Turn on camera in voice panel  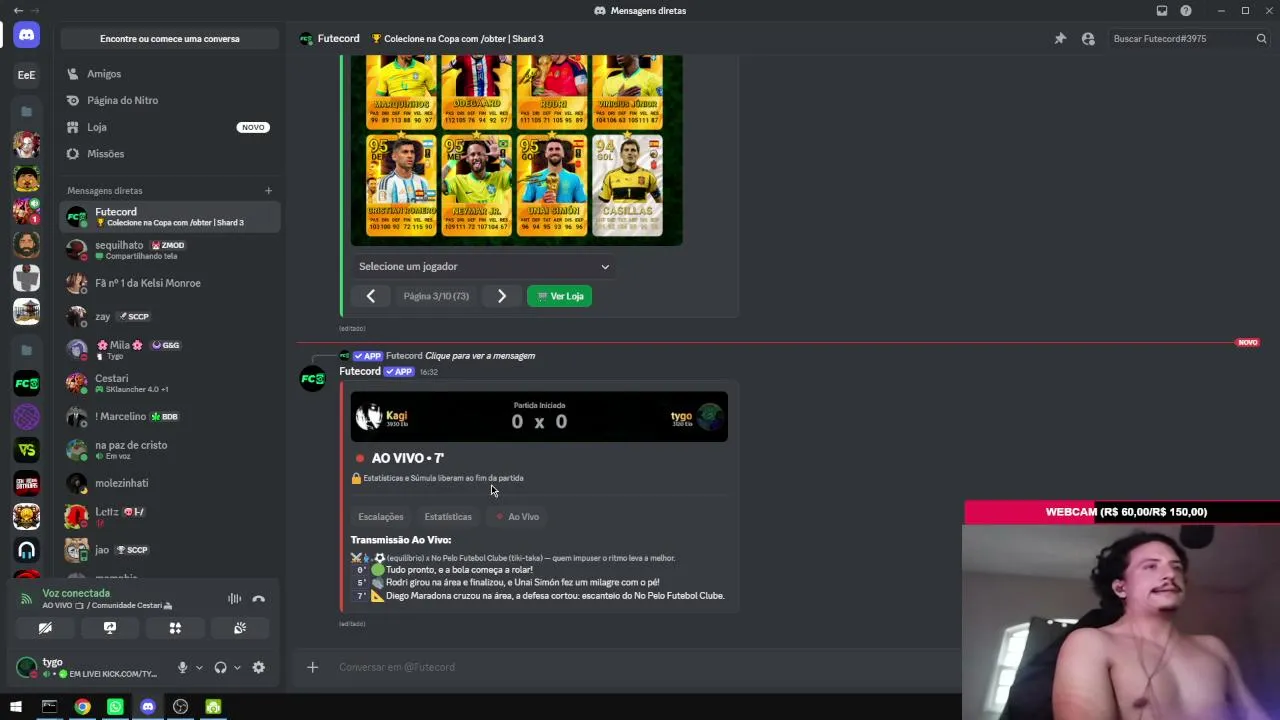pos(45,628)
